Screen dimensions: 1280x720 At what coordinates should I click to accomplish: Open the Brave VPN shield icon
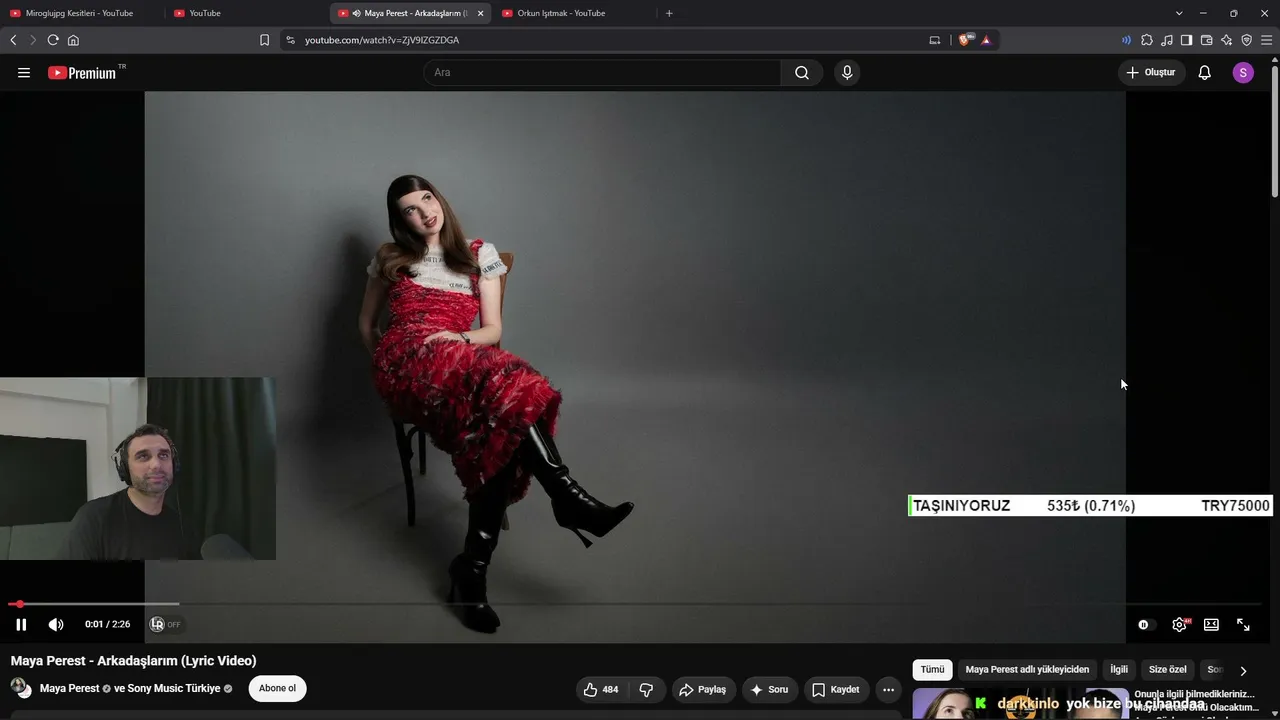[1246, 40]
